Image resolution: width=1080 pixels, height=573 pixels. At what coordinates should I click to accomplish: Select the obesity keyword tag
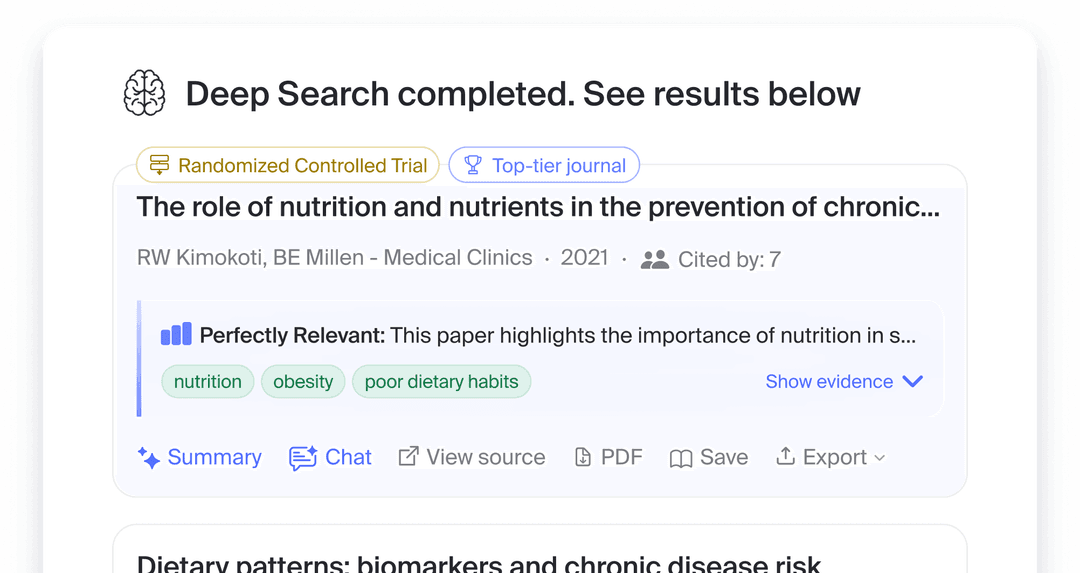coord(303,381)
